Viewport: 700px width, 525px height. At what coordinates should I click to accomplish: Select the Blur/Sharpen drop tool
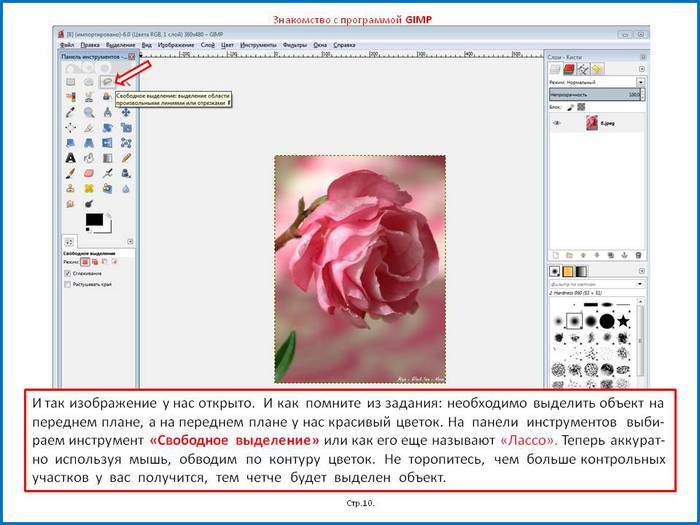(126, 188)
